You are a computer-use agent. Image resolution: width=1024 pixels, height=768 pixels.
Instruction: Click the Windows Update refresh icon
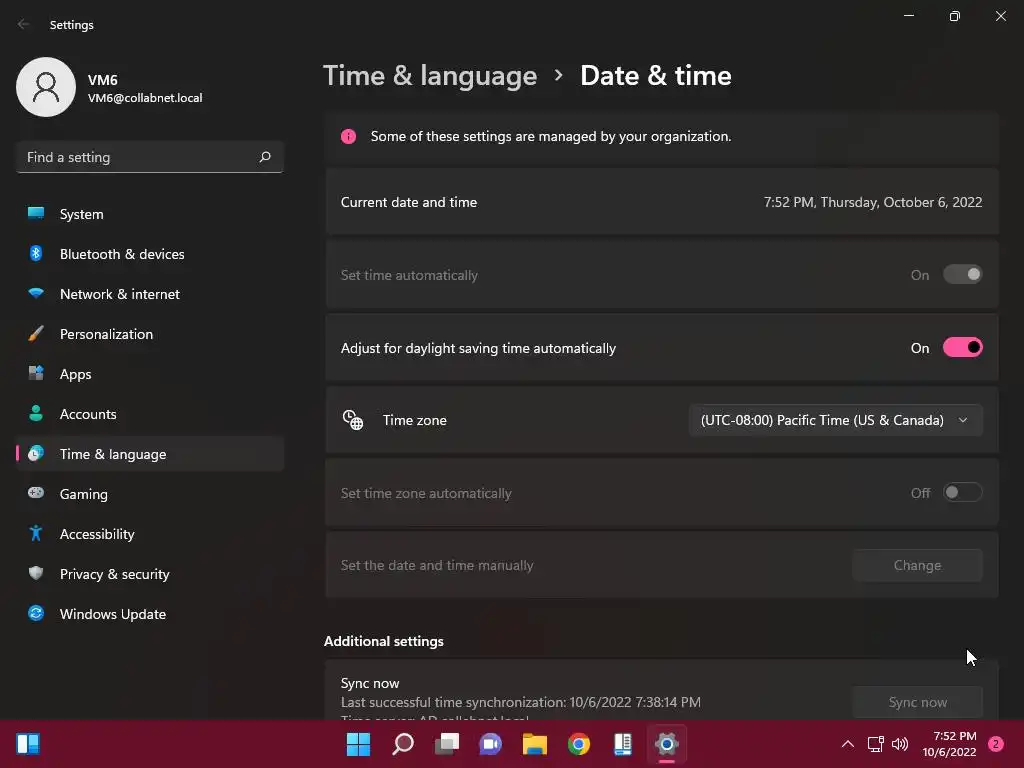tap(36, 613)
